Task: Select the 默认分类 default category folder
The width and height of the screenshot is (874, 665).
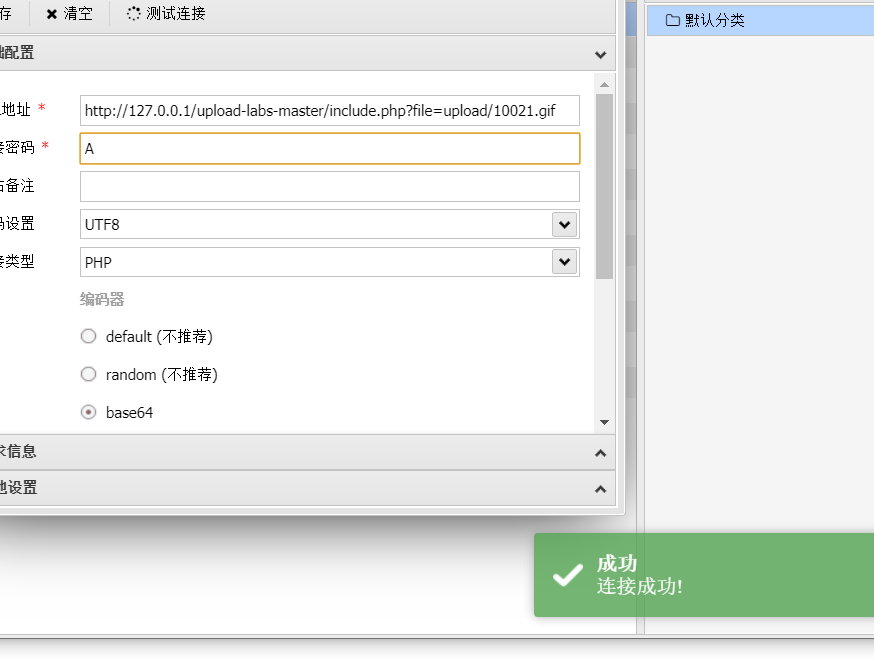Action: pyautogui.click(x=760, y=21)
